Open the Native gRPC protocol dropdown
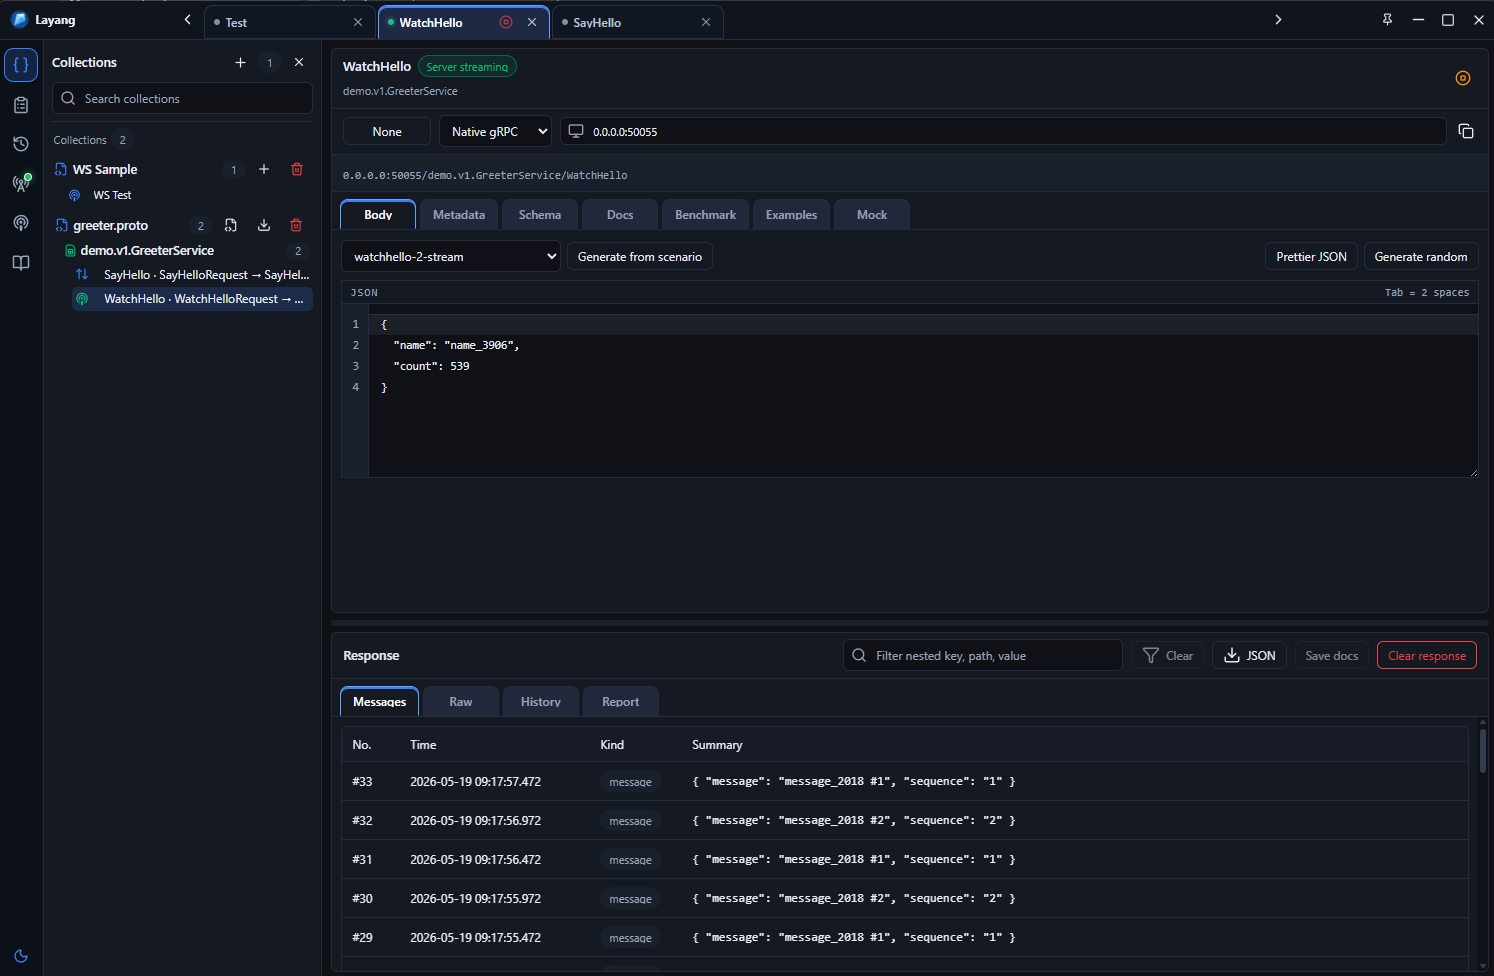 click(495, 131)
